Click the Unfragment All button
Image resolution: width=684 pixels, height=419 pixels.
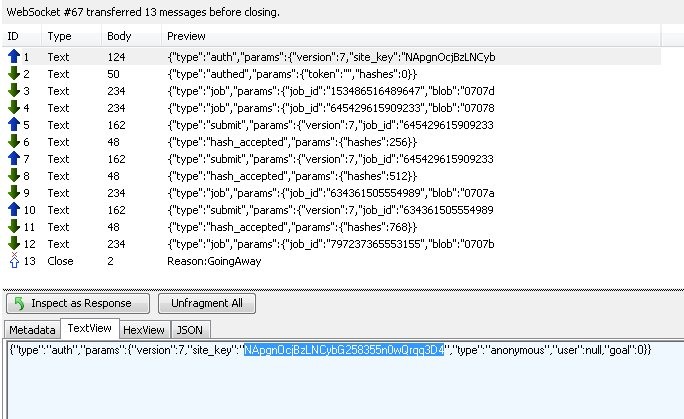(x=207, y=303)
